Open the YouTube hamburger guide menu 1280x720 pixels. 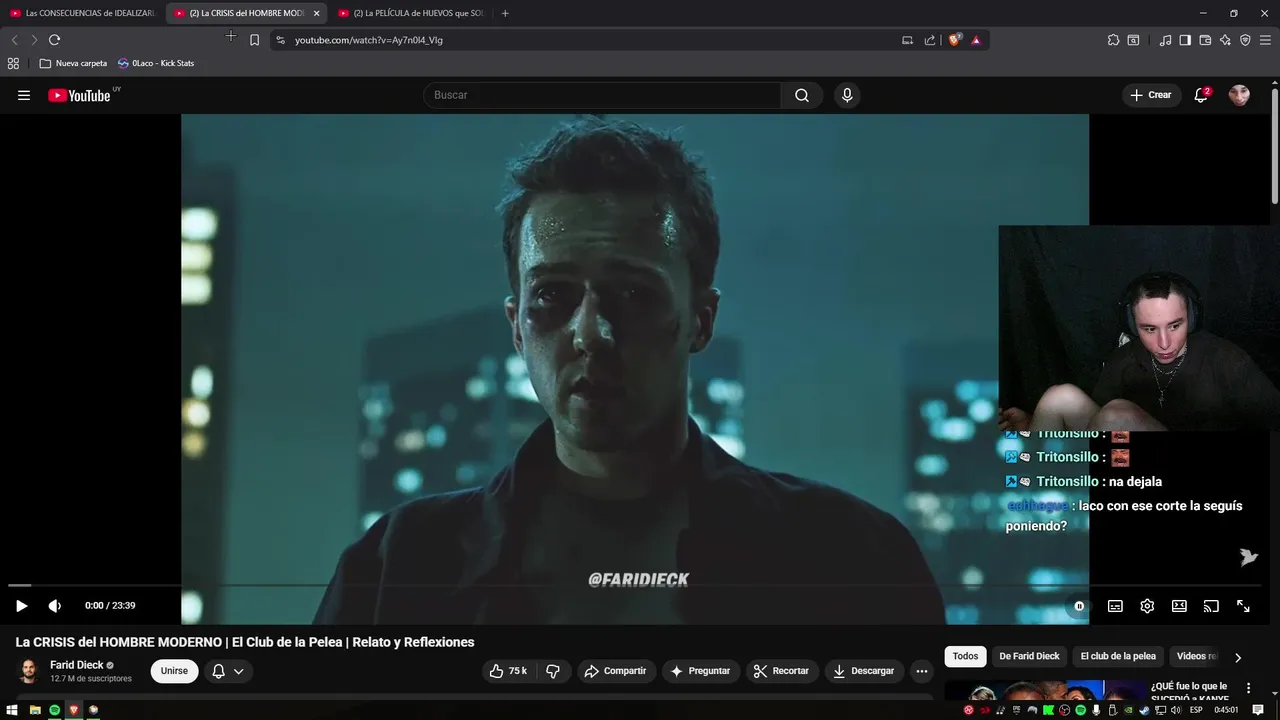click(24, 95)
